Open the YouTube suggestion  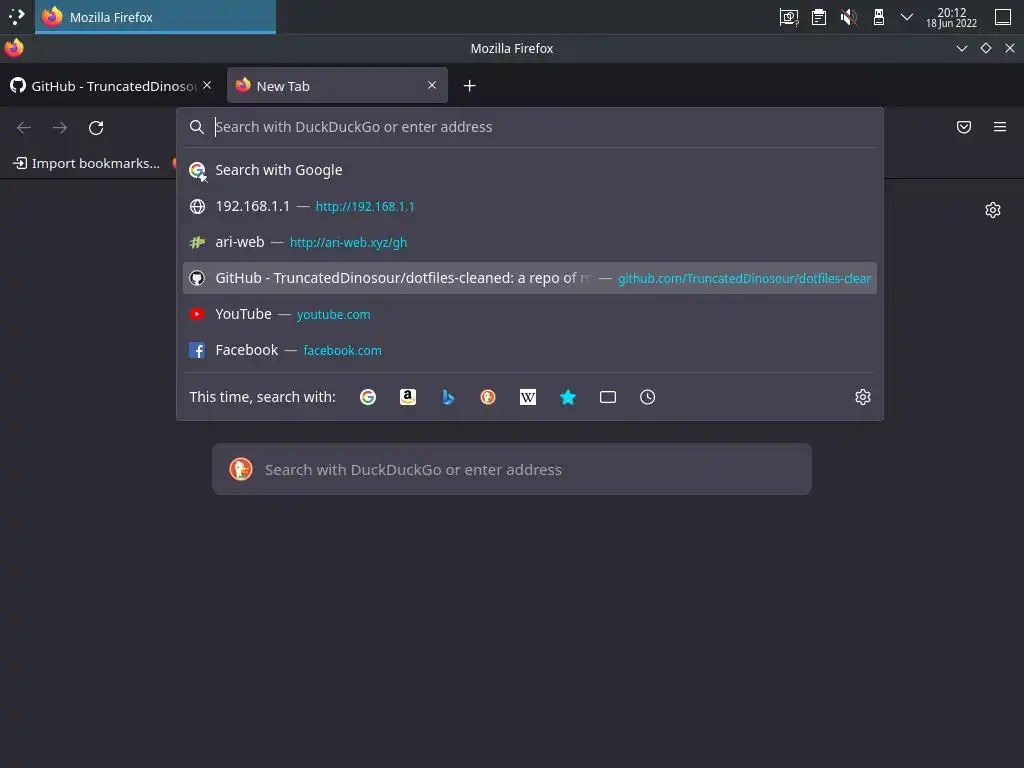click(530, 314)
